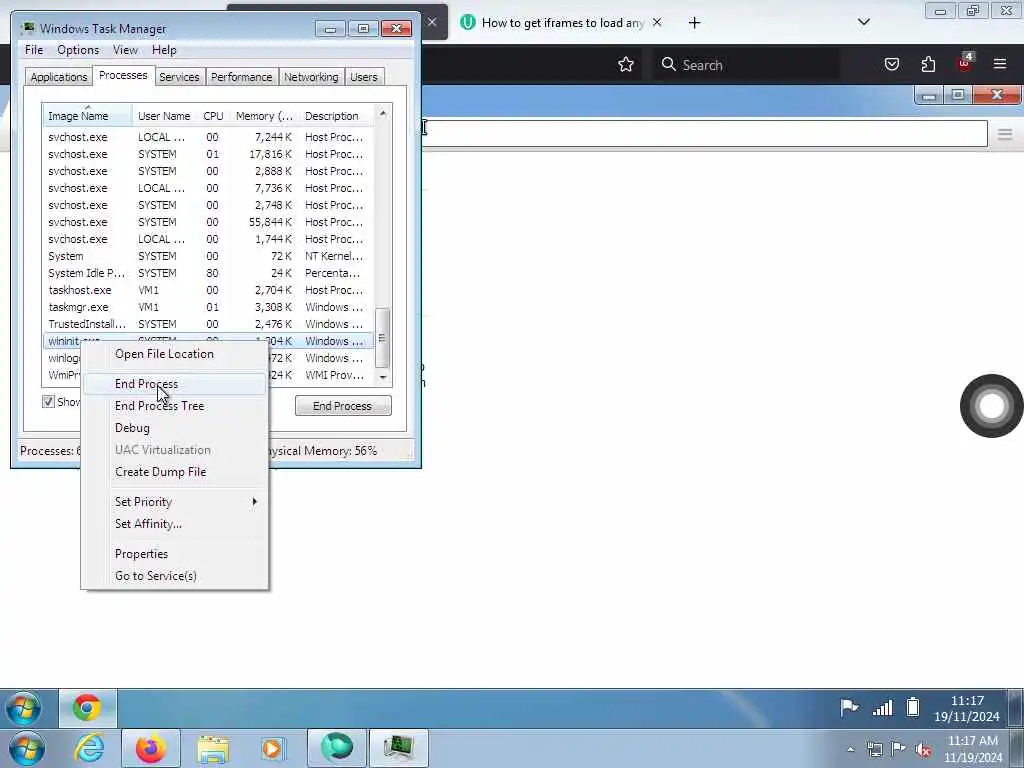
Task: Open the upper Windows Start orb
Action: click(24, 708)
